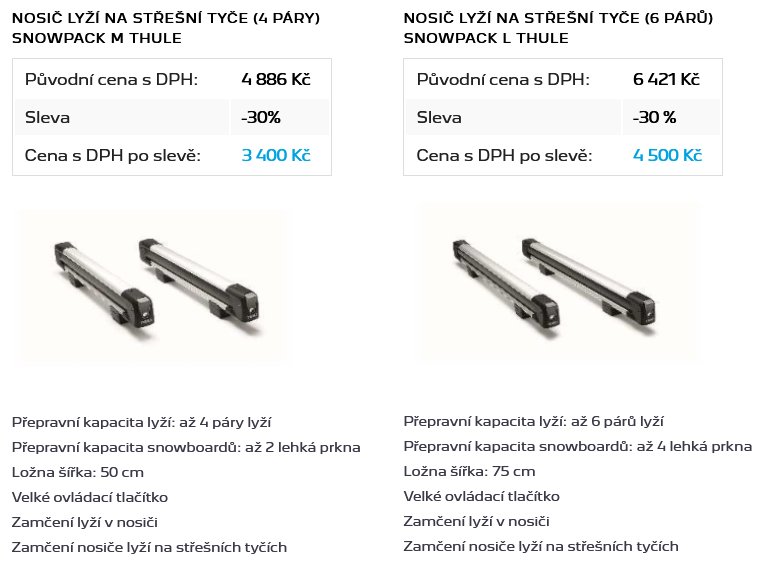The height and width of the screenshot is (568, 772).
Task: Click the 'až 4 páry lyží' capacity line
Action: point(141,422)
